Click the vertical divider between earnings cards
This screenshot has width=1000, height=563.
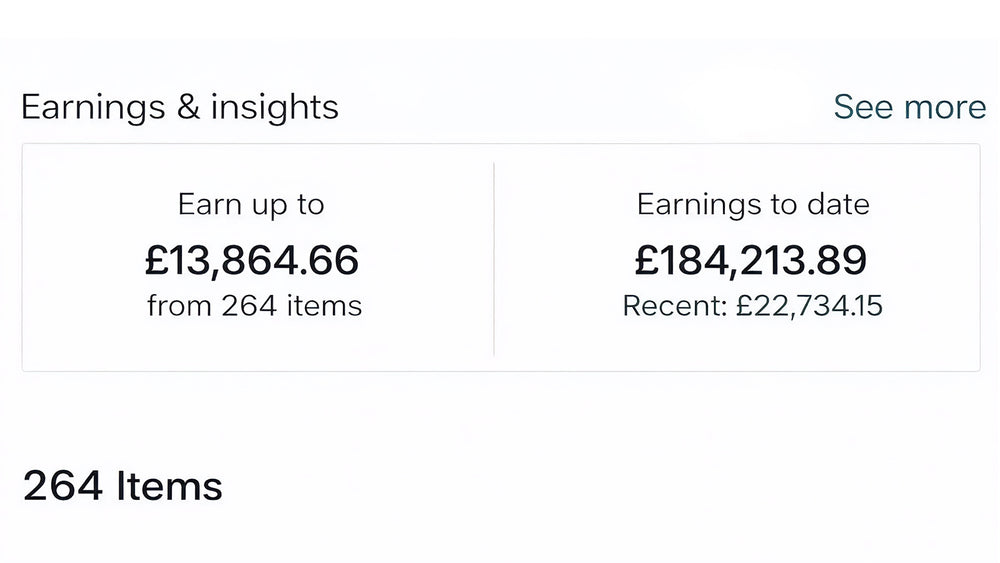pyautogui.click(x=494, y=257)
